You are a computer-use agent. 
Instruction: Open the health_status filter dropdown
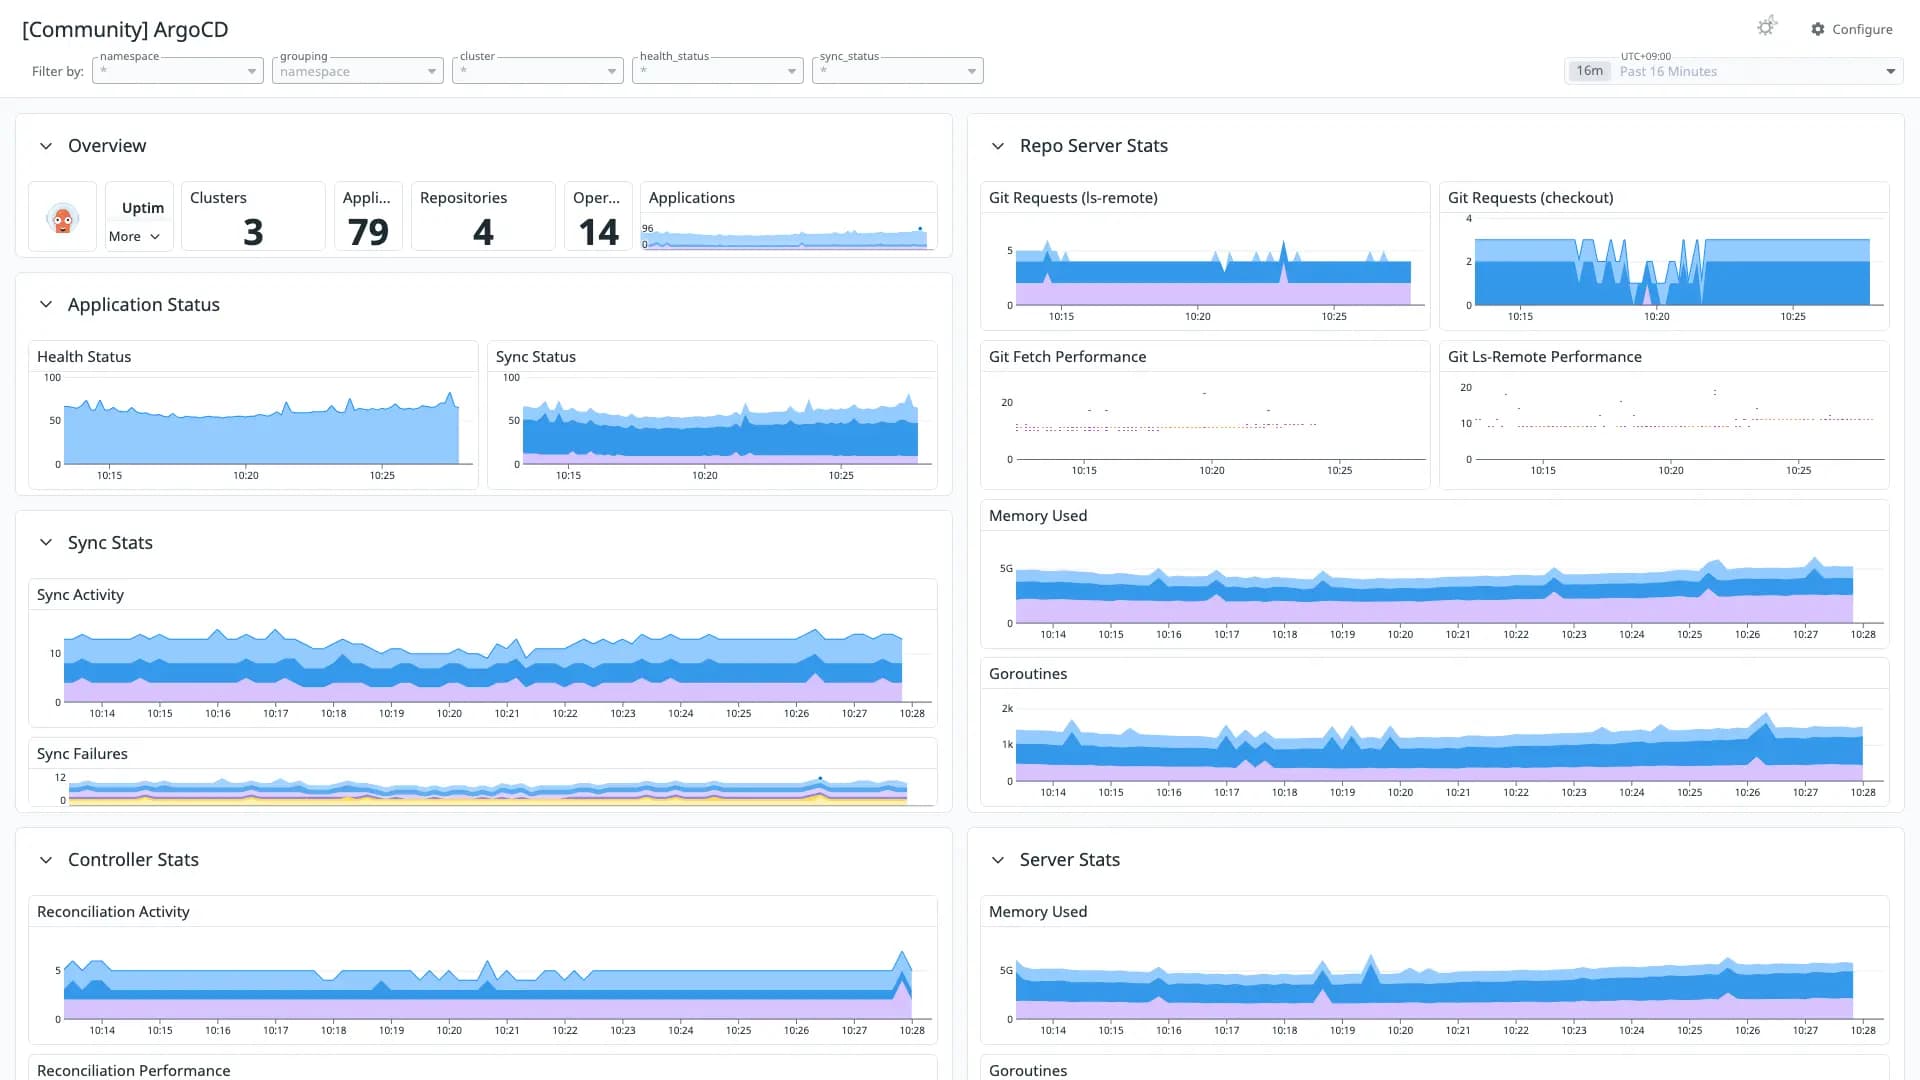tap(718, 71)
